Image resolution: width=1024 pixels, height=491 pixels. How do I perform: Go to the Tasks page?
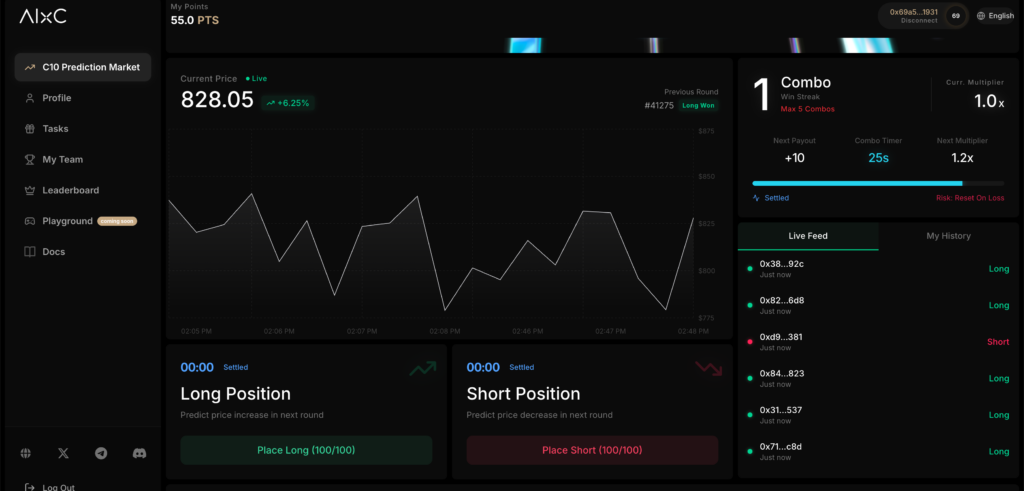(x=55, y=129)
